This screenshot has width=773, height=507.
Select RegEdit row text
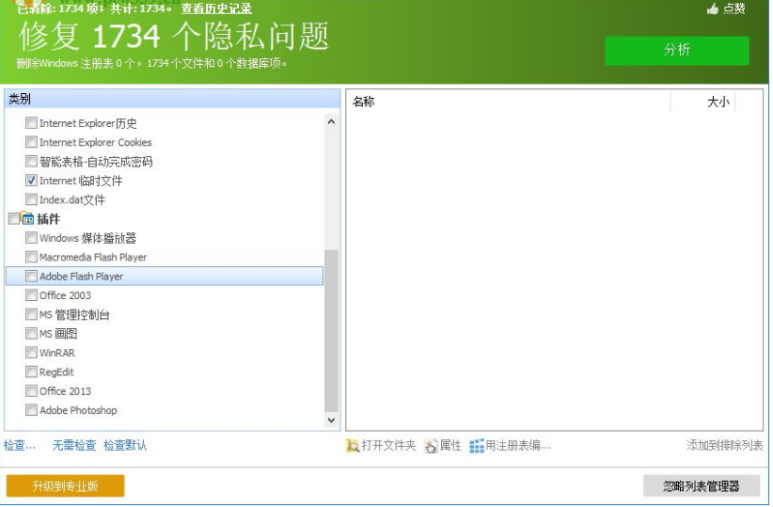[x=56, y=372]
